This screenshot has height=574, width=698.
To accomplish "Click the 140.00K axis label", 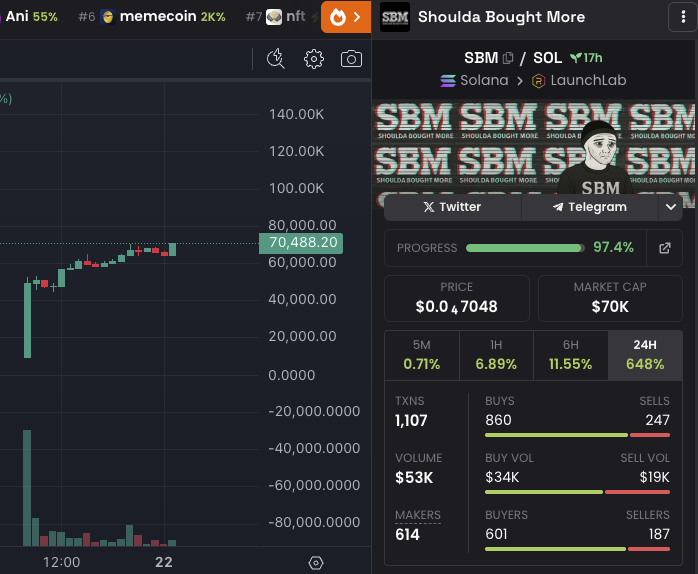I will tap(296, 114).
